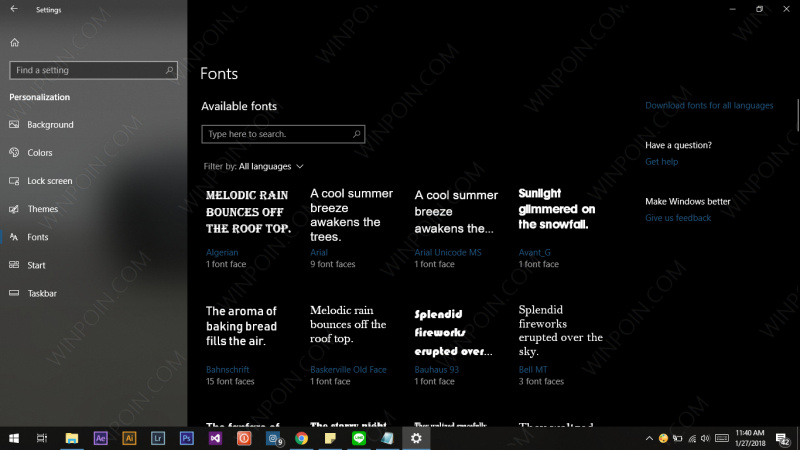The image size is (800, 450).
Task: Open the Windows Start menu button
Action: (x=14, y=438)
